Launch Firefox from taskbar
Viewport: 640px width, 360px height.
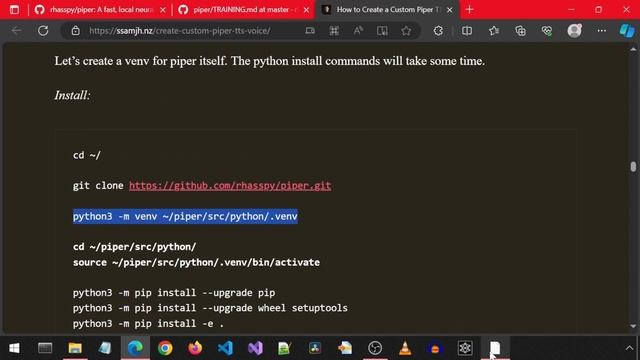[195, 348]
